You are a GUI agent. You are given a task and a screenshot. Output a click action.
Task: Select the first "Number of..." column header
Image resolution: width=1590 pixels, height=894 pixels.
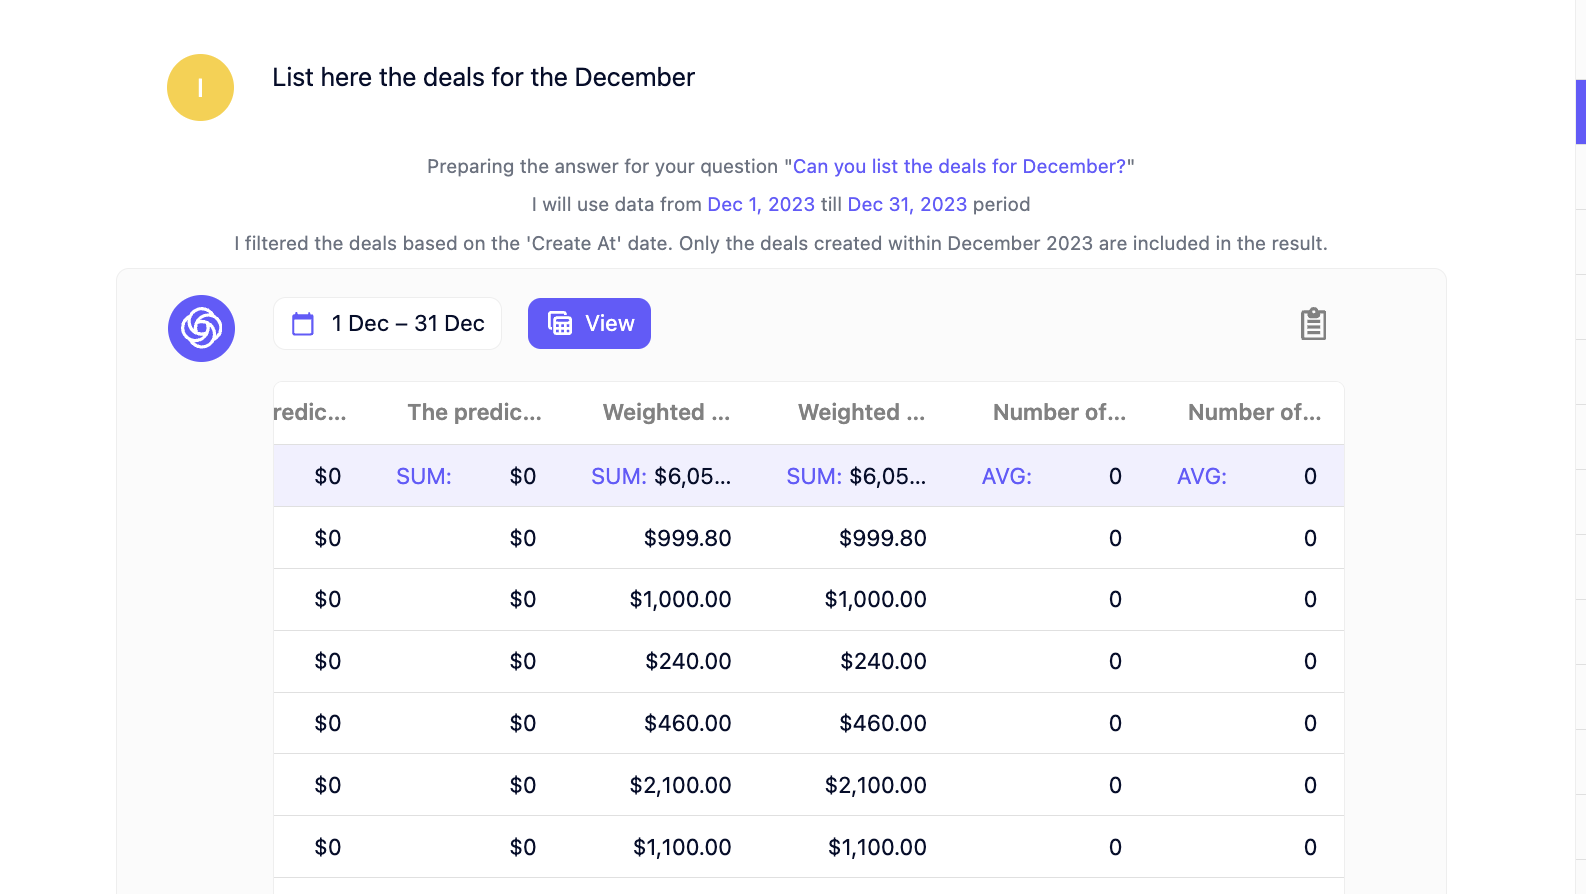[1059, 412]
